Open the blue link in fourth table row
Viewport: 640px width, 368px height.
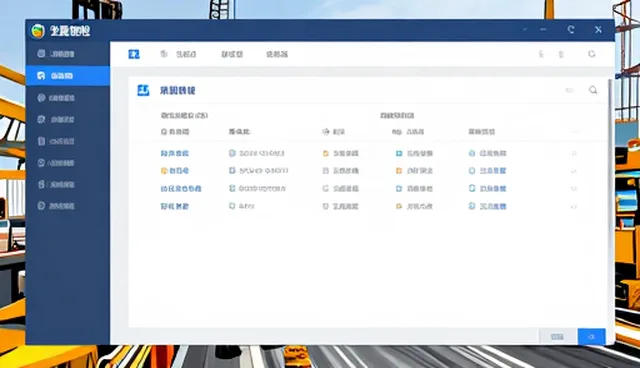click(175, 206)
